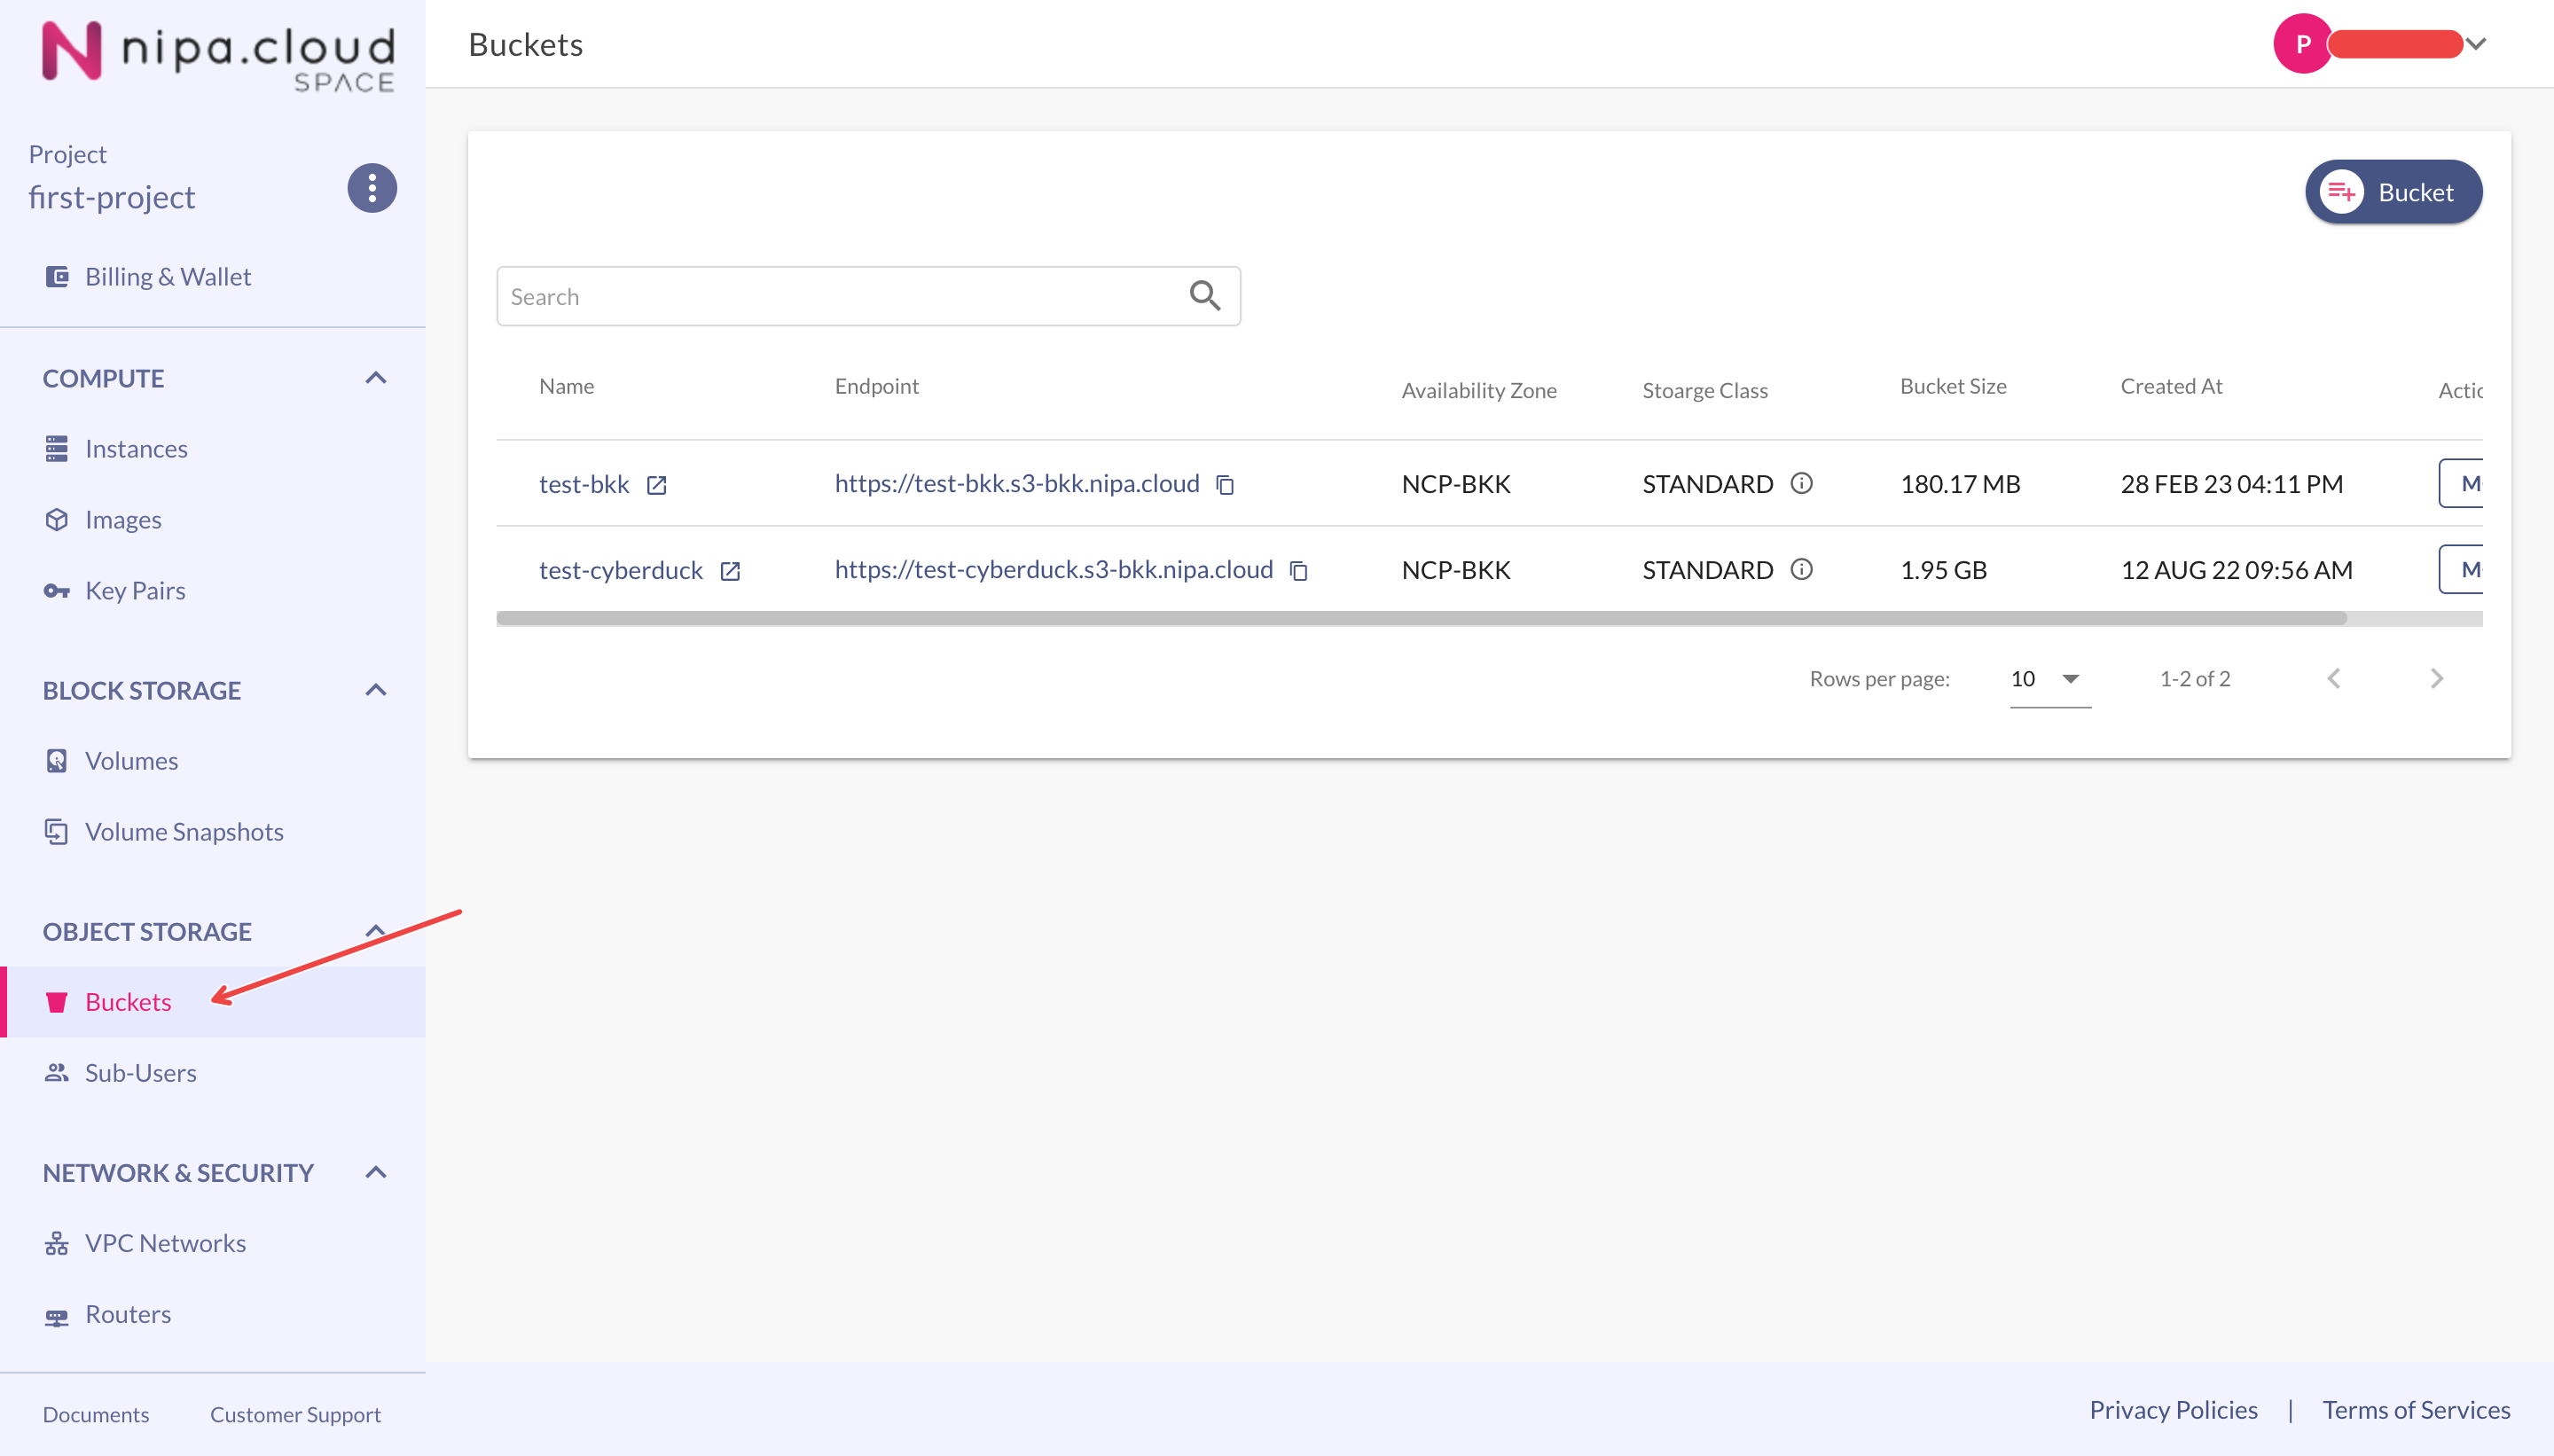This screenshot has height=1456, width=2554.
Task: Click the search magnifier icon
Action: pyautogui.click(x=1204, y=296)
